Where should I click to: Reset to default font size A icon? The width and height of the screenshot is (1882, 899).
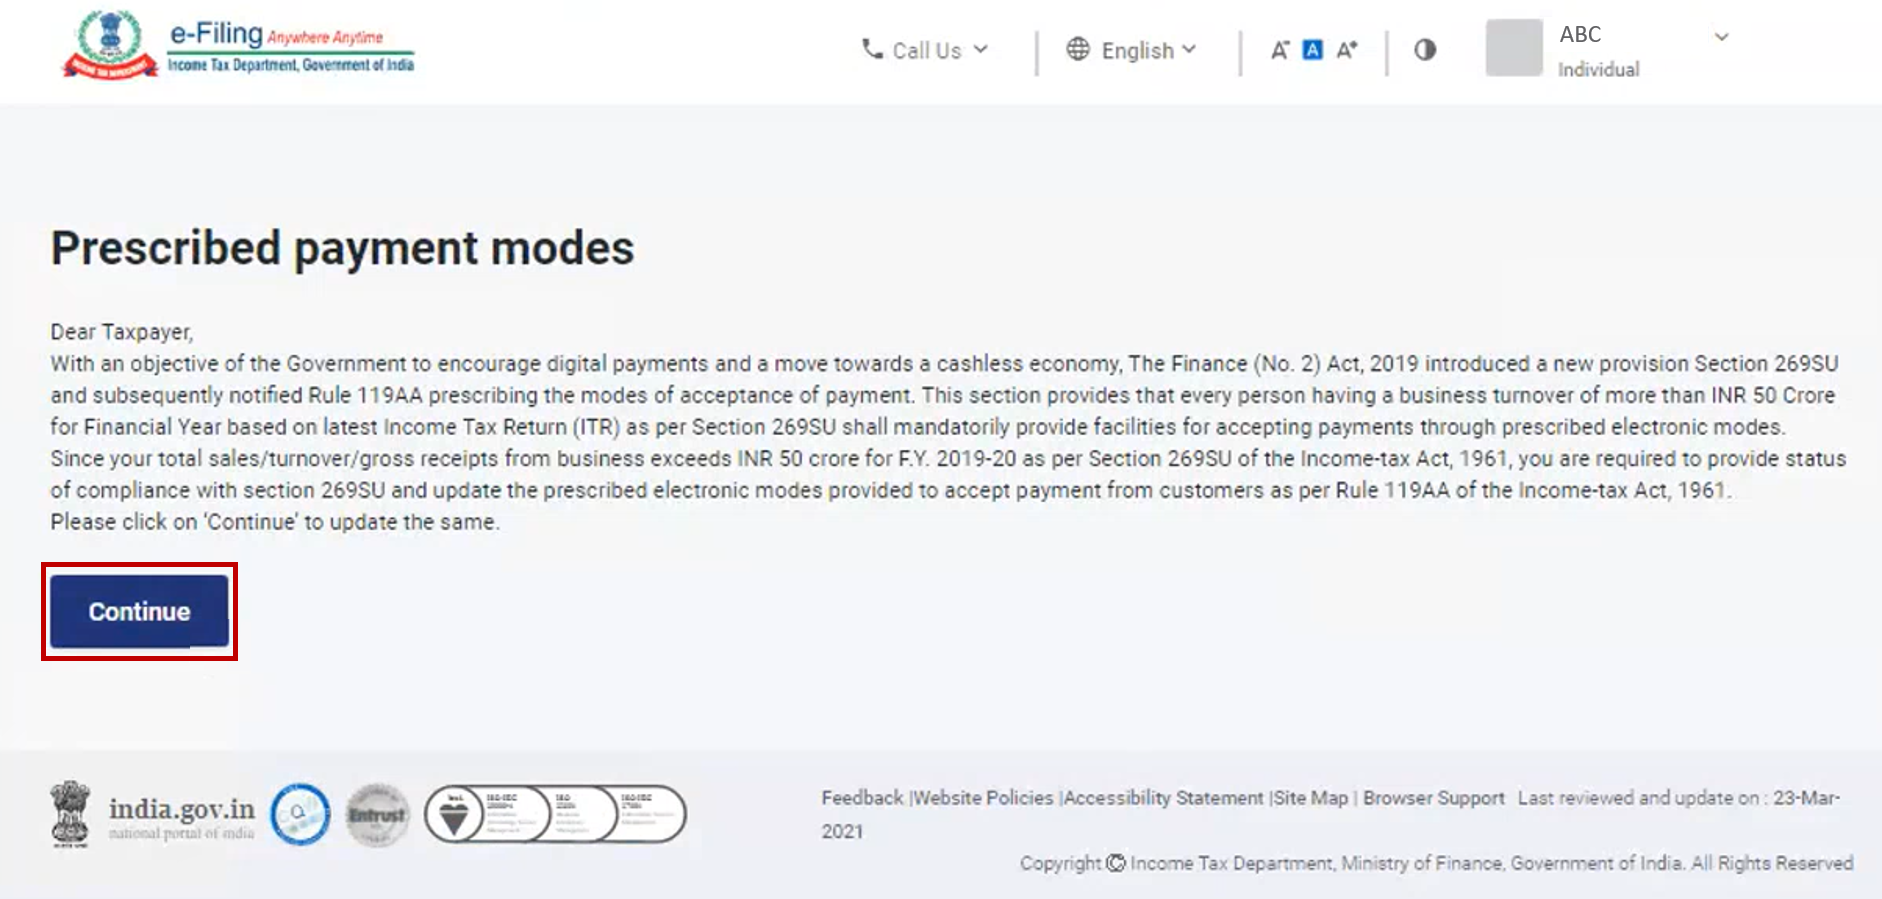tap(1313, 50)
